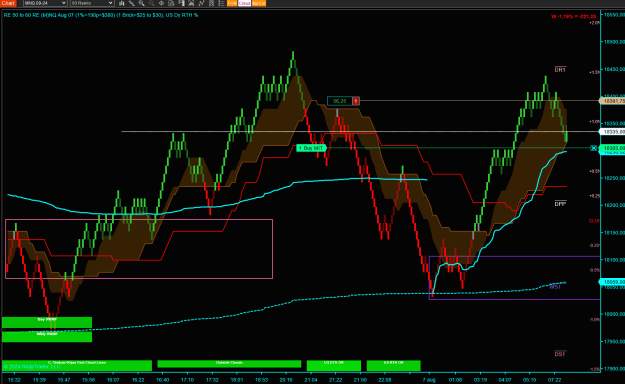This screenshot has width=625, height=384.
Task: Open the Strategies icon in toolbar
Action: coord(211,3)
